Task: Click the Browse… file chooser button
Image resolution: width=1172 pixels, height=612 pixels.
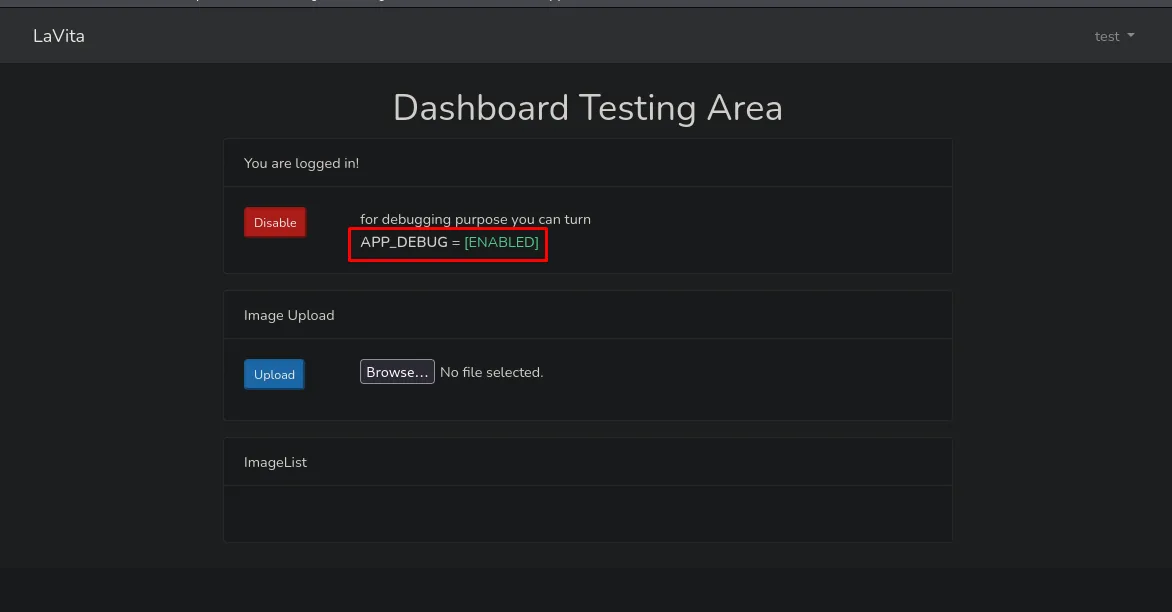Action: pos(397,372)
